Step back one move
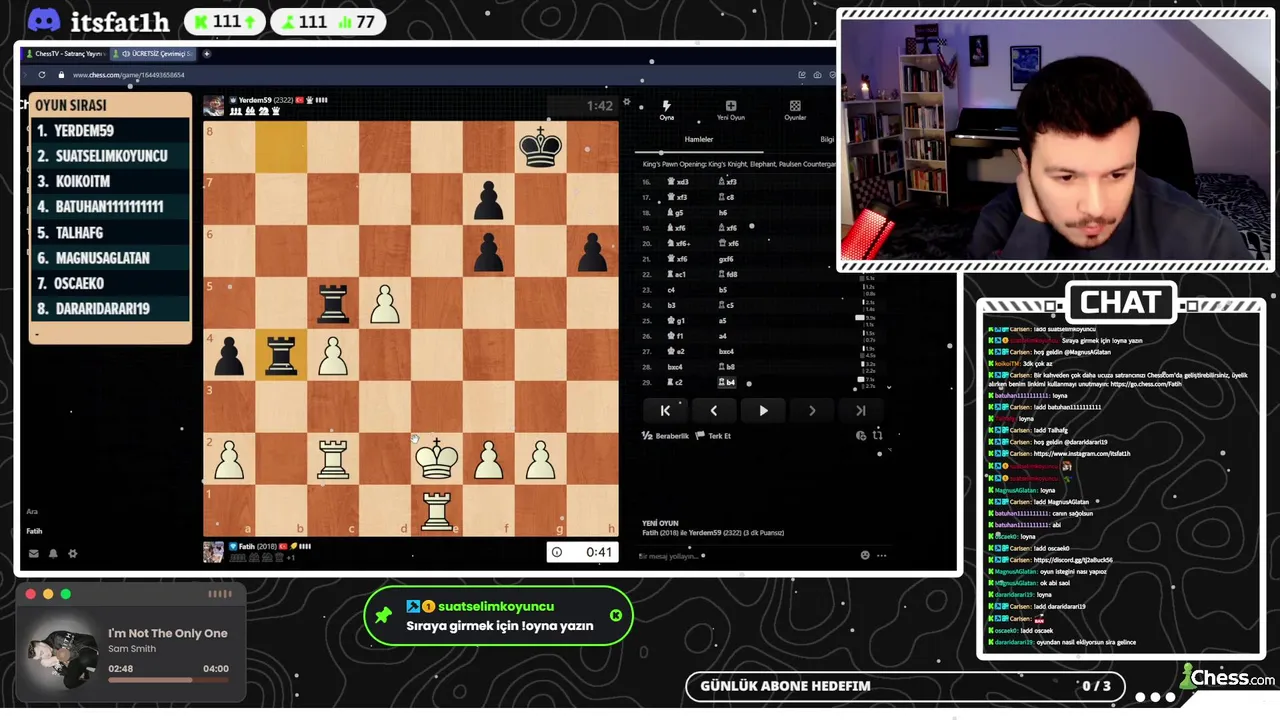 714,410
